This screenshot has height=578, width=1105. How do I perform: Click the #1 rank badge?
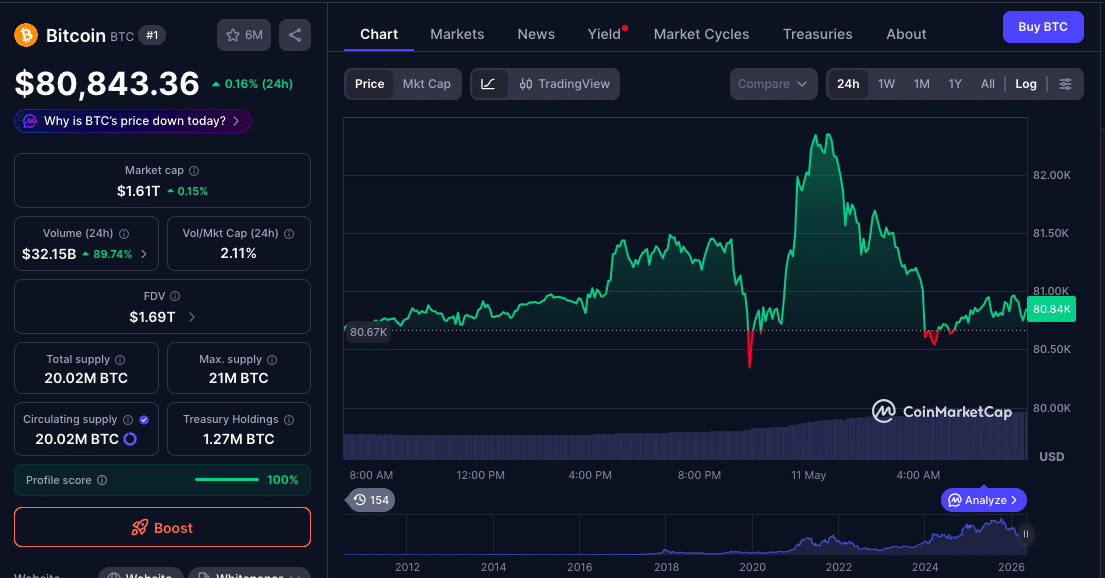152,35
